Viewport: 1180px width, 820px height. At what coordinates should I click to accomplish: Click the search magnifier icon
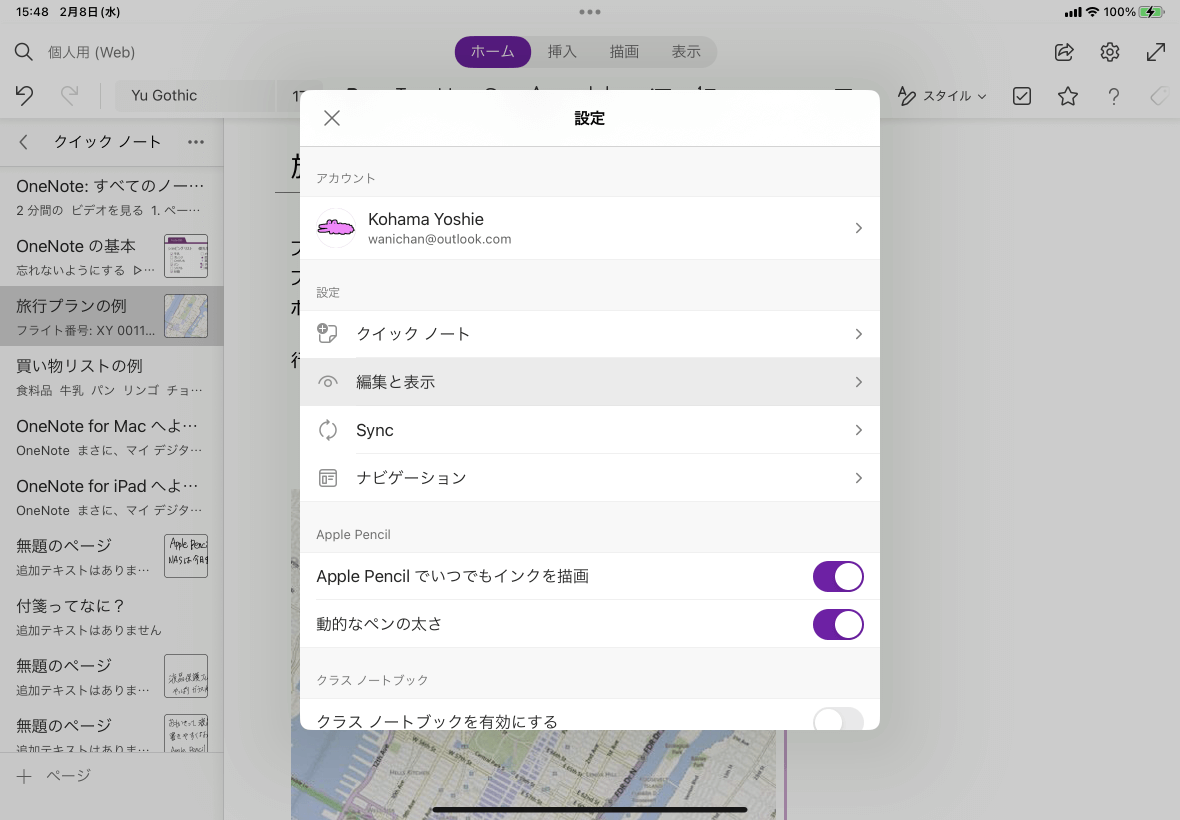(23, 52)
